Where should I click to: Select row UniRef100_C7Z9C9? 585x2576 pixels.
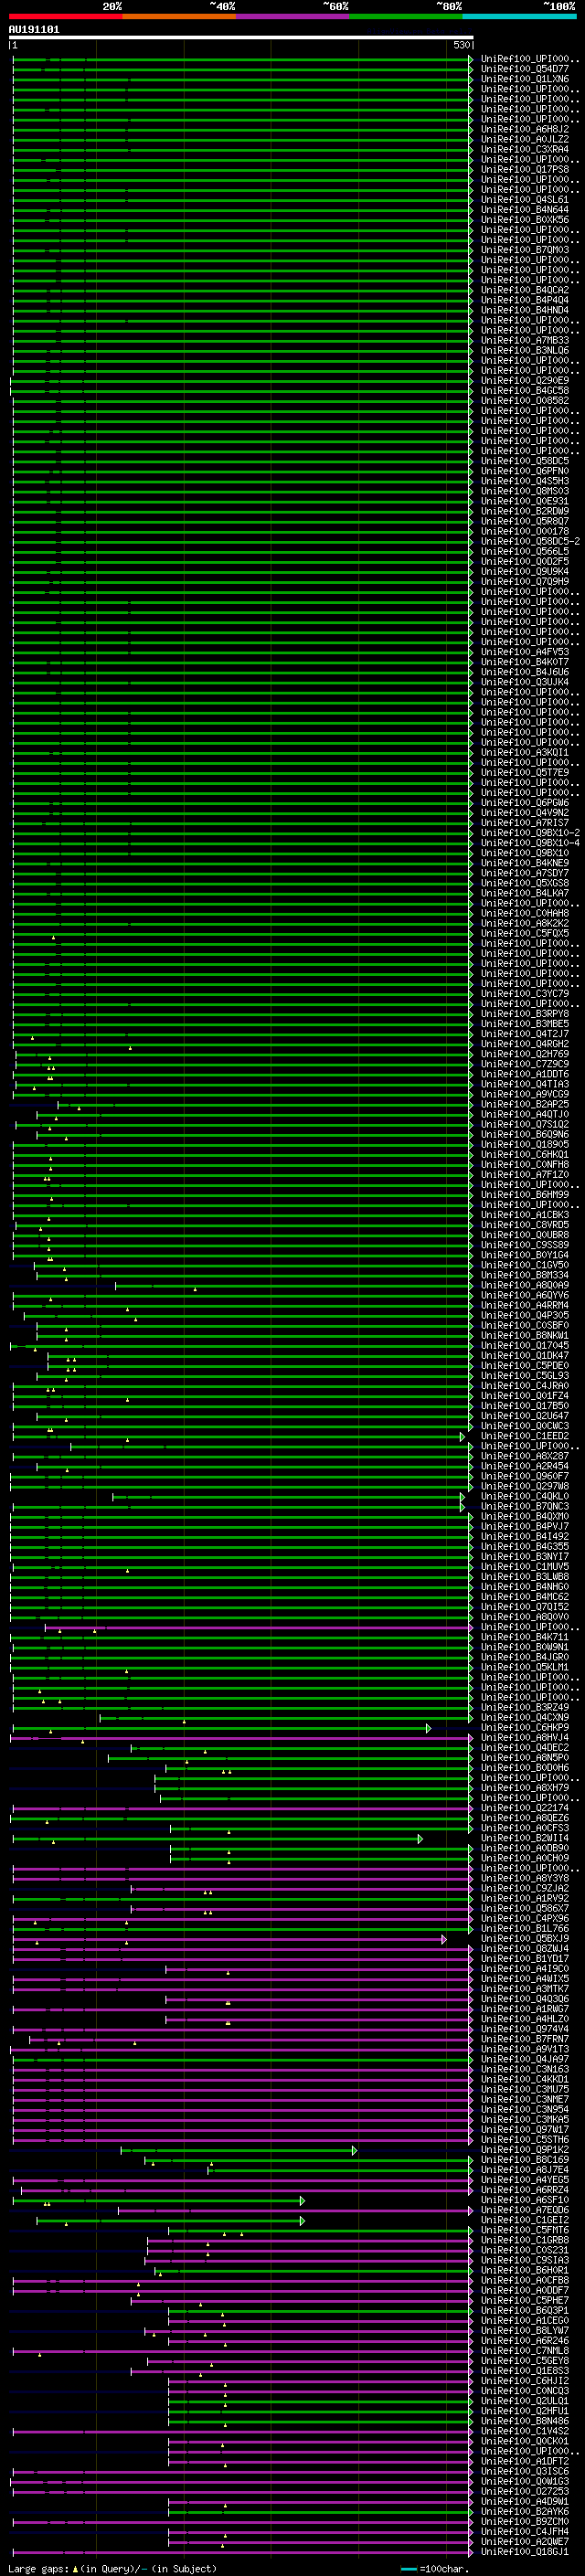(x=525, y=1064)
